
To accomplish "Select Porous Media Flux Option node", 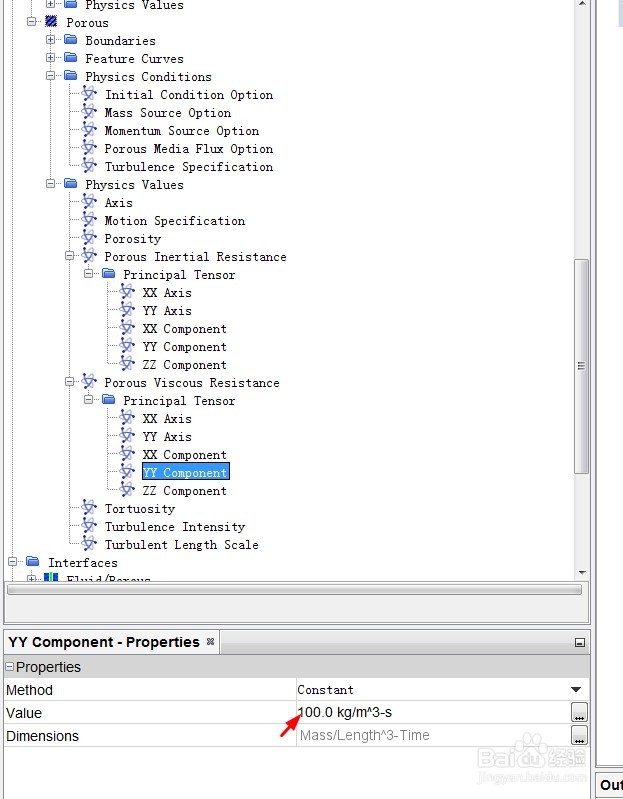I will [x=188, y=149].
